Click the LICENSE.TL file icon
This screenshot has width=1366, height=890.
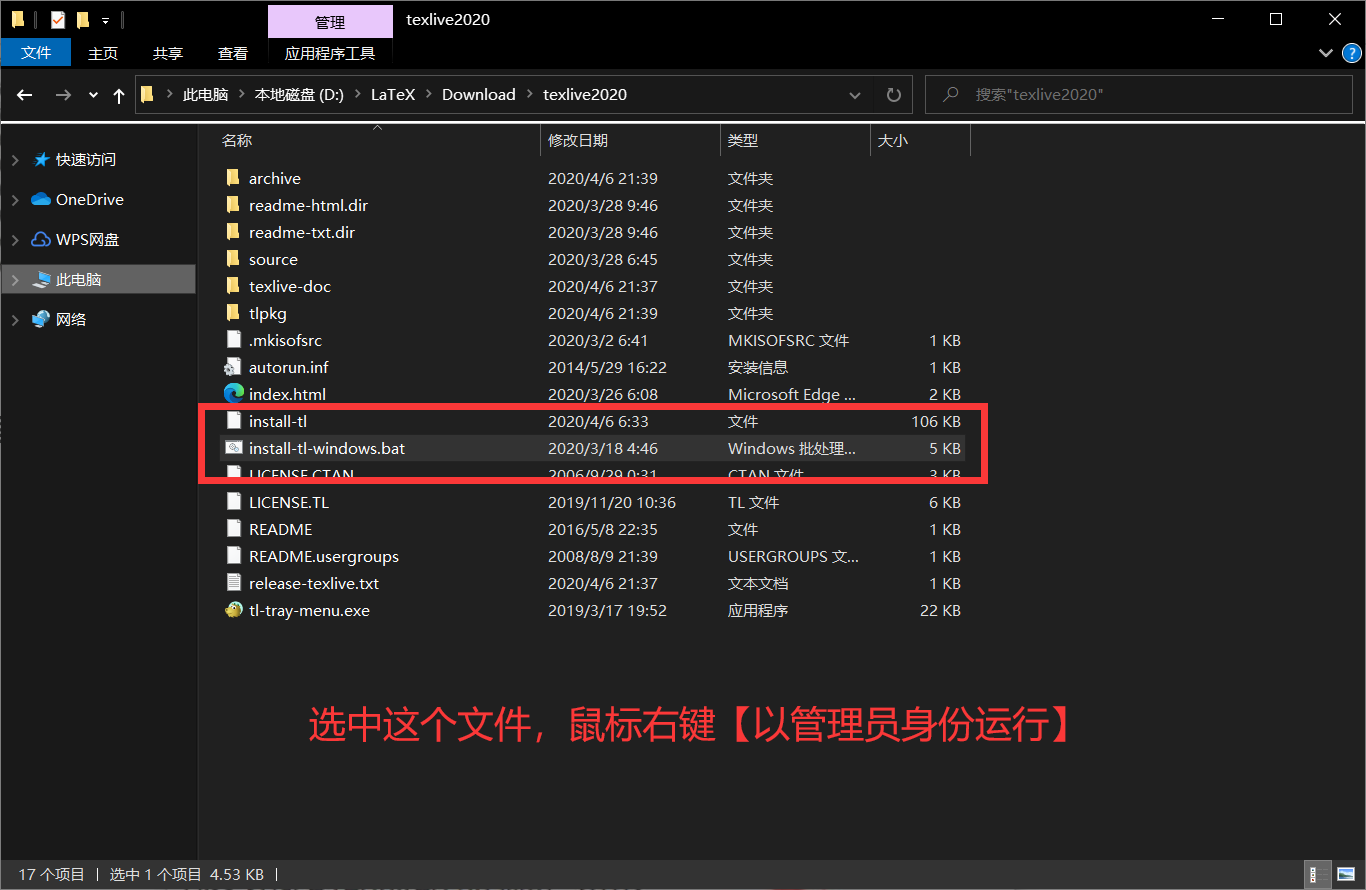click(233, 502)
